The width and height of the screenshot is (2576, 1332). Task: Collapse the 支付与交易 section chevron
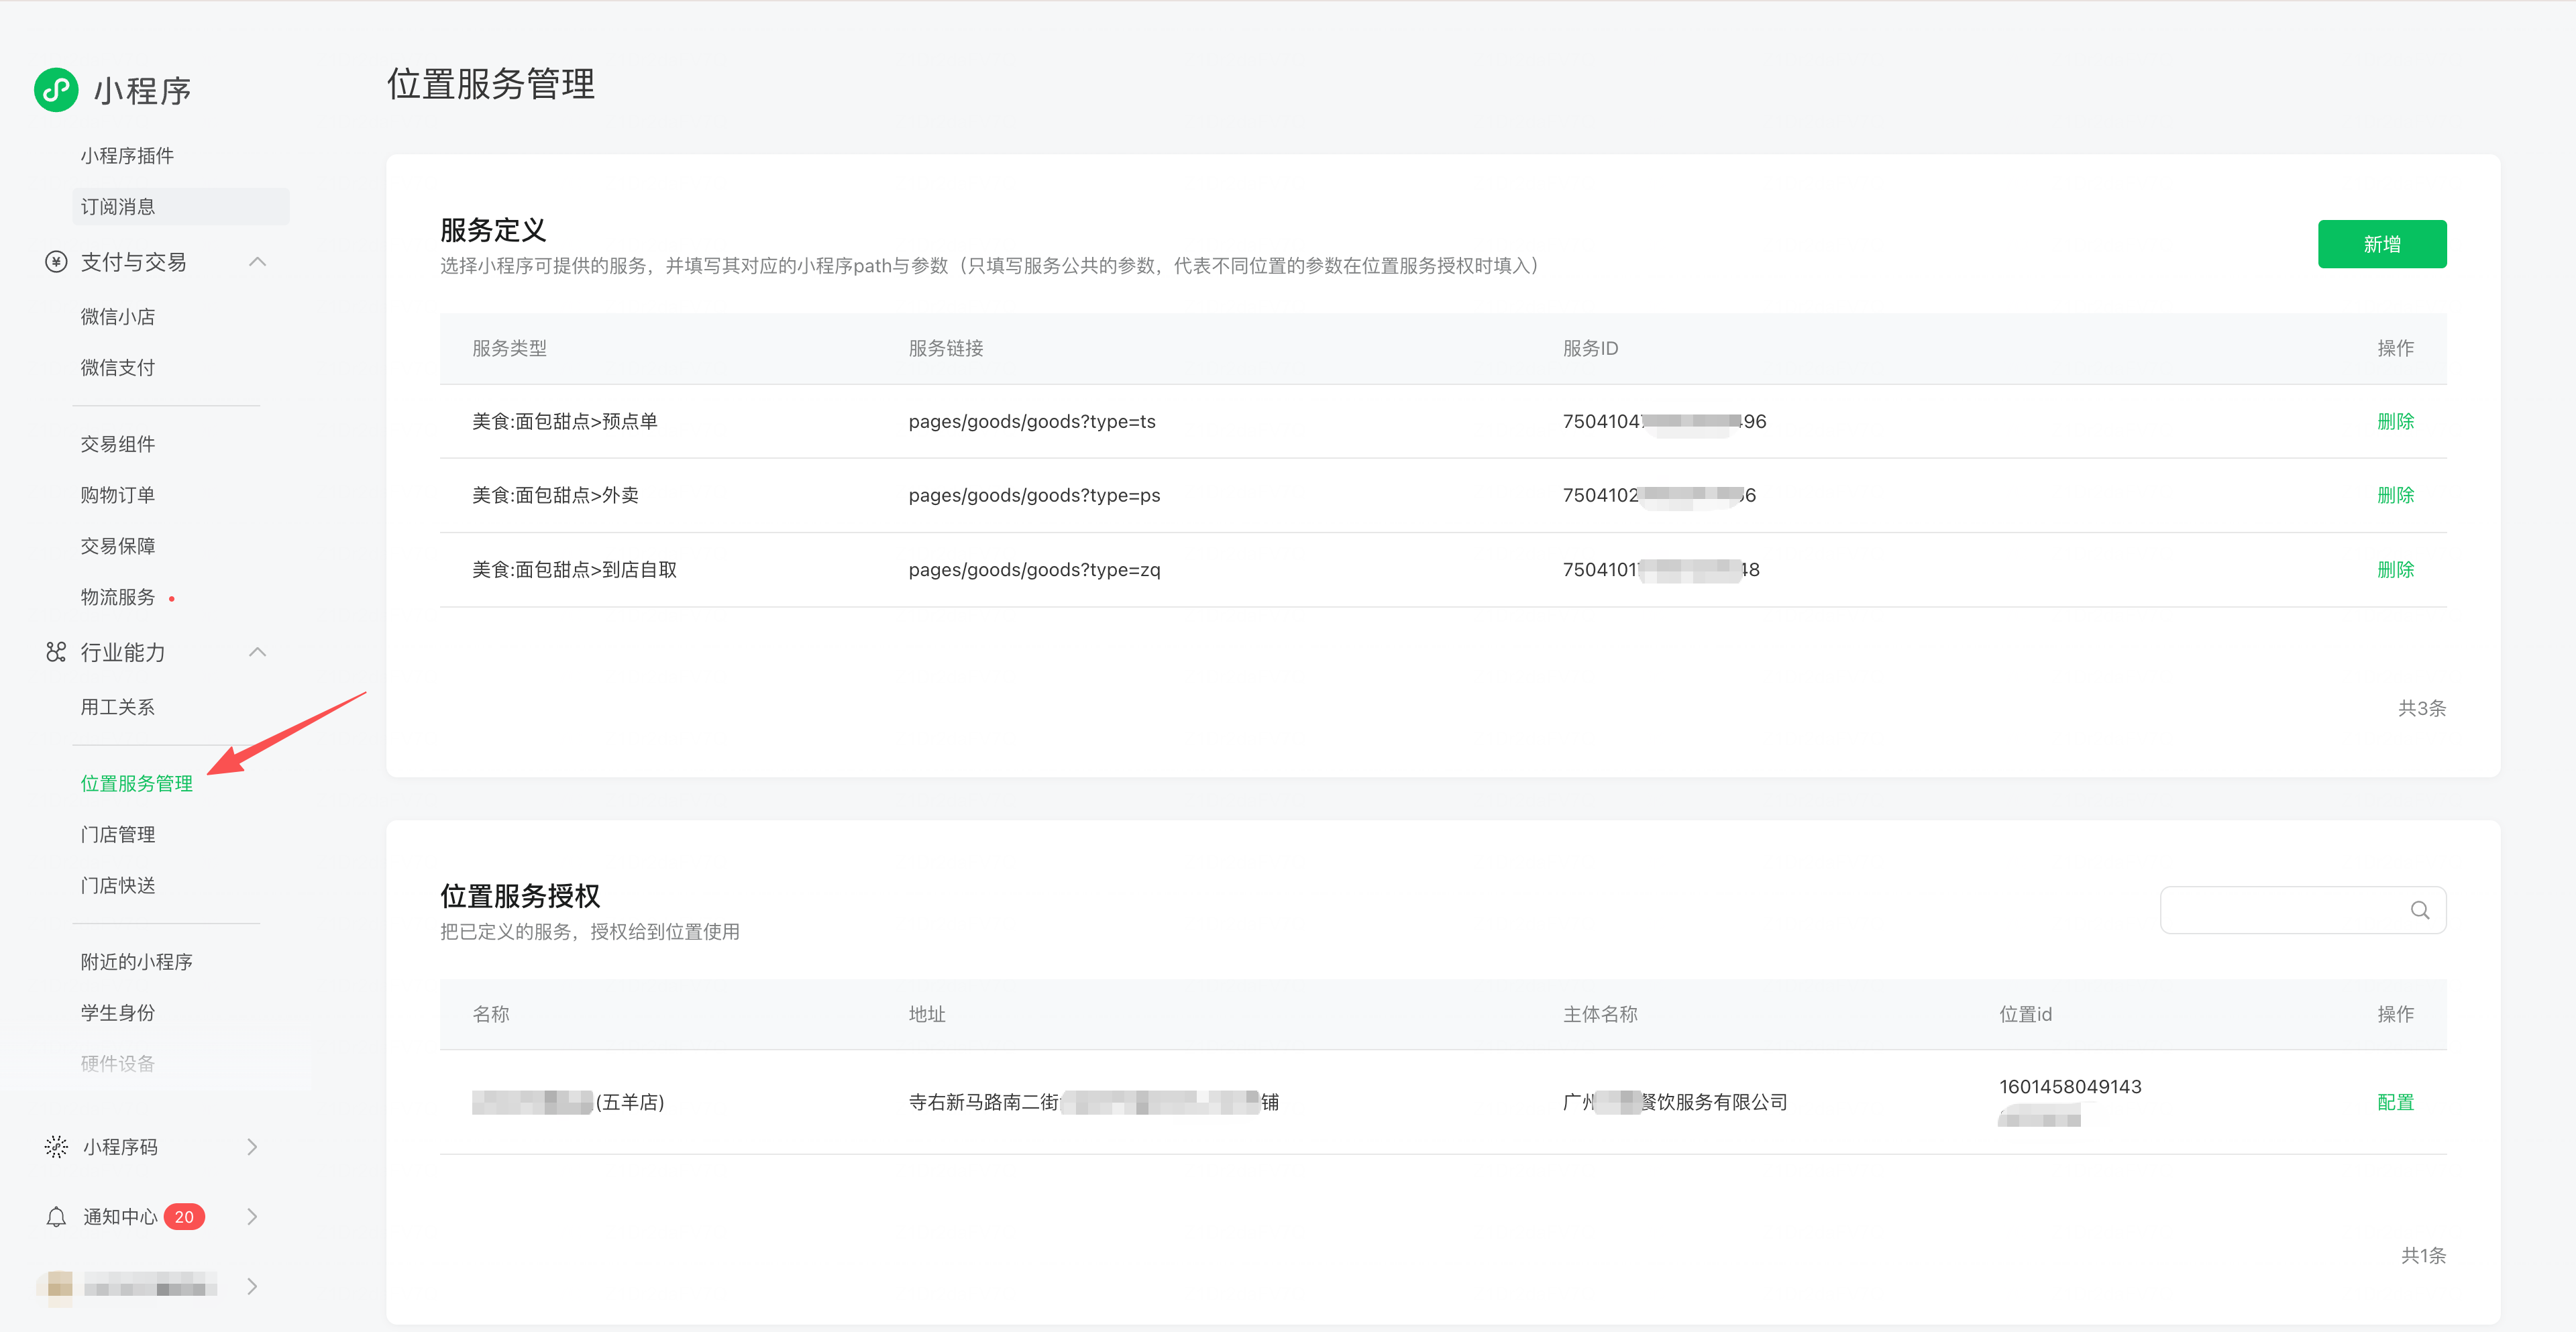(x=257, y=262)
